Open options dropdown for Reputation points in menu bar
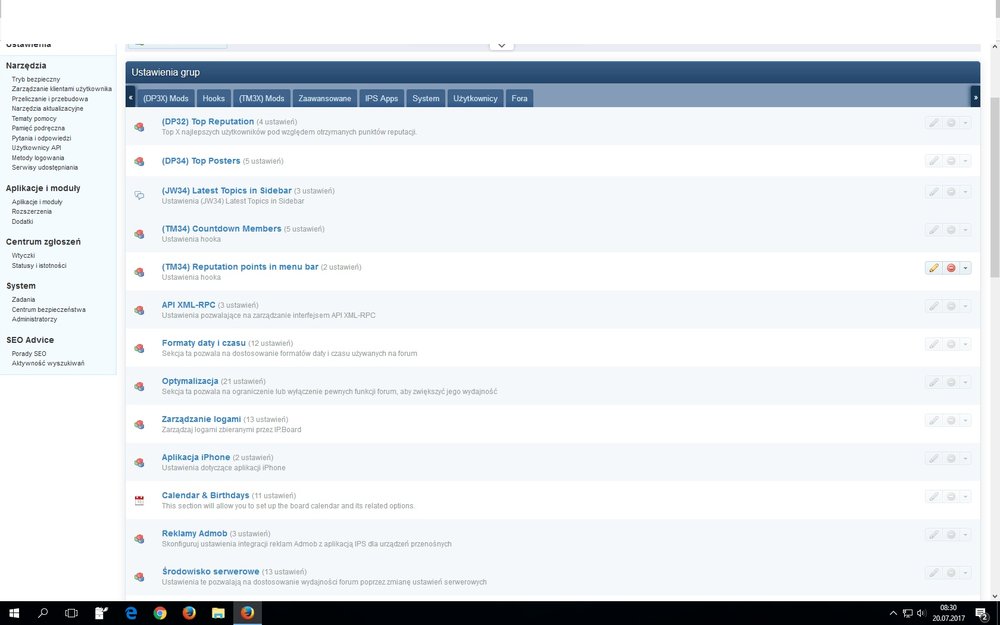Viewport: 1000px width, 625px height. 965,268
